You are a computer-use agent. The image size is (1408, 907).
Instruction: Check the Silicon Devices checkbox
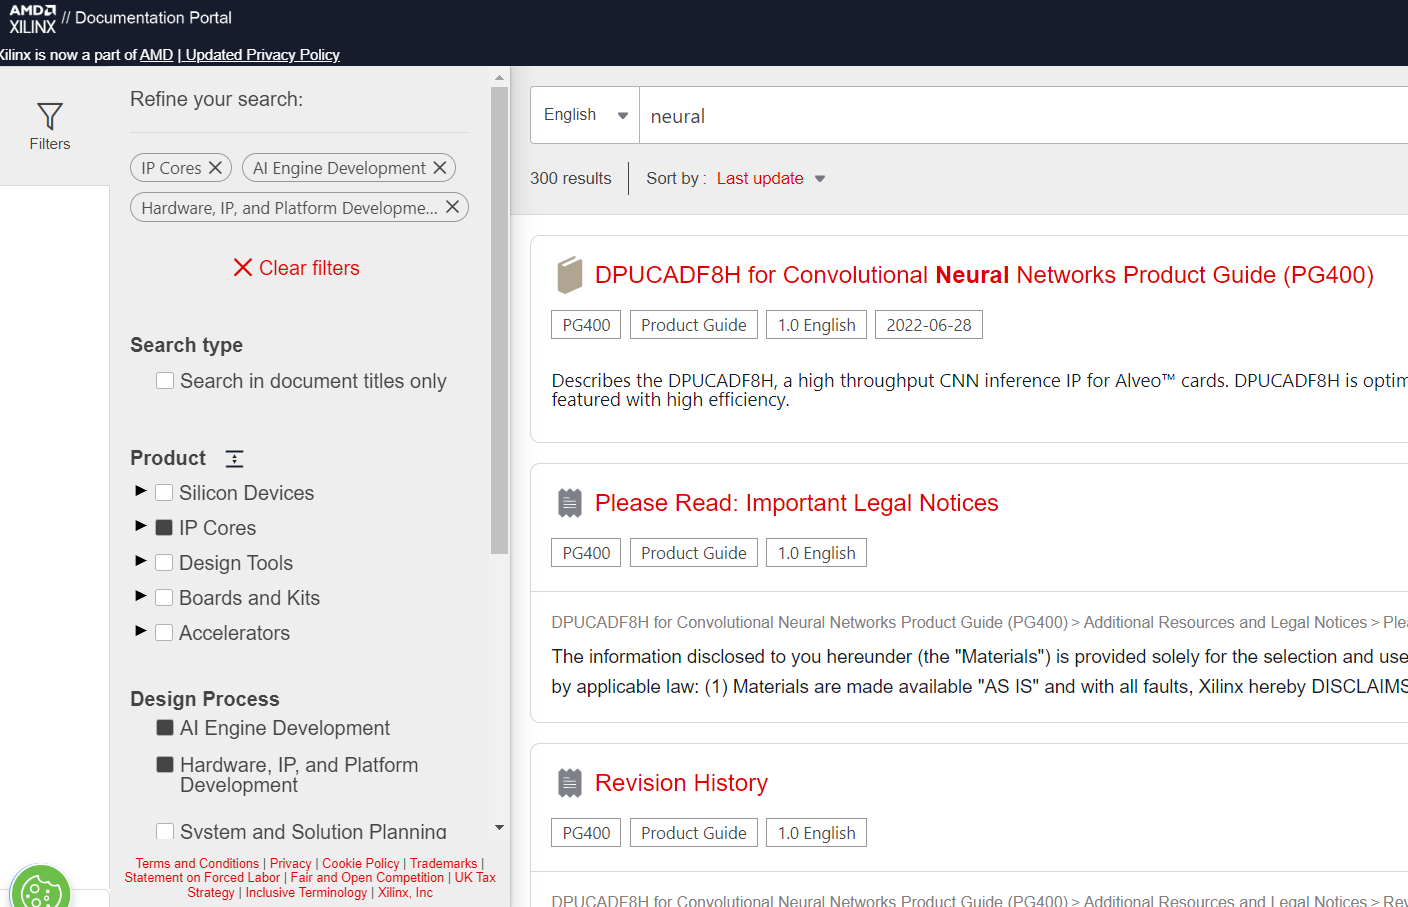(x=164, y=493)
